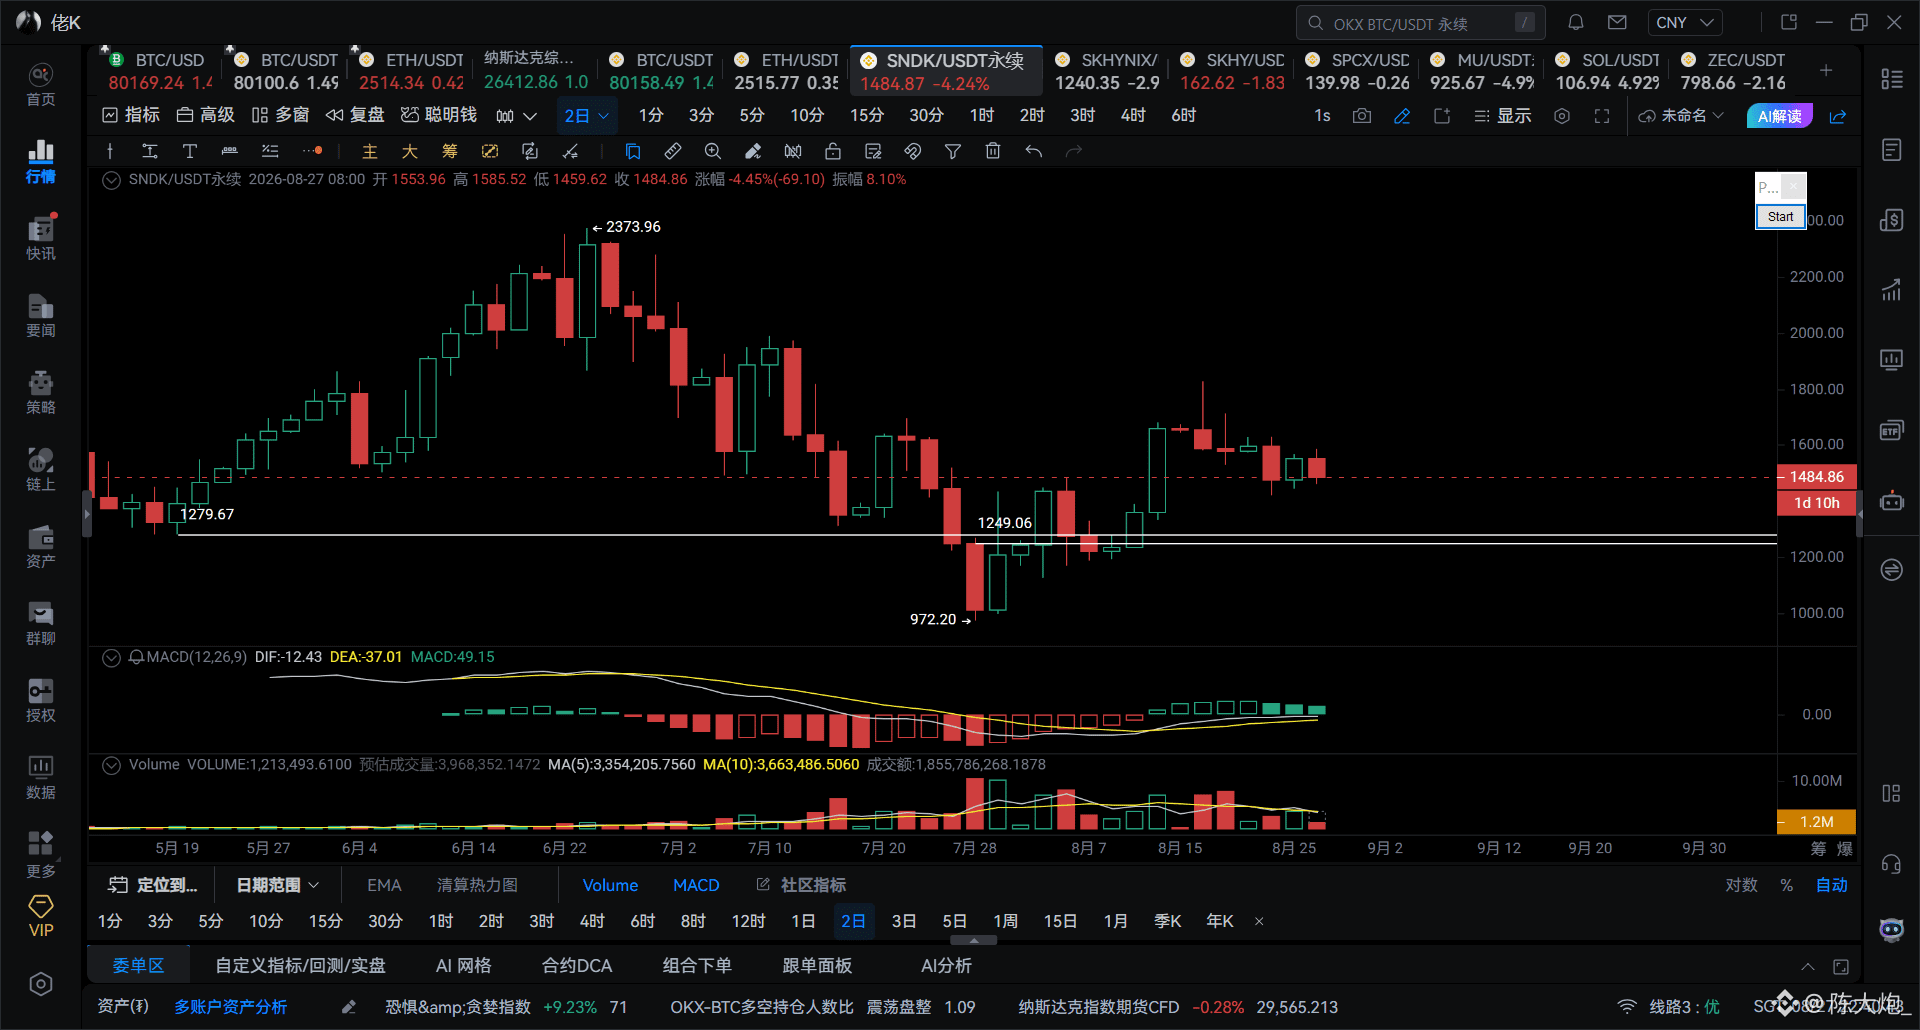Open the mail envelope icon
1920x1030 pixels.
coord(1617,22)
